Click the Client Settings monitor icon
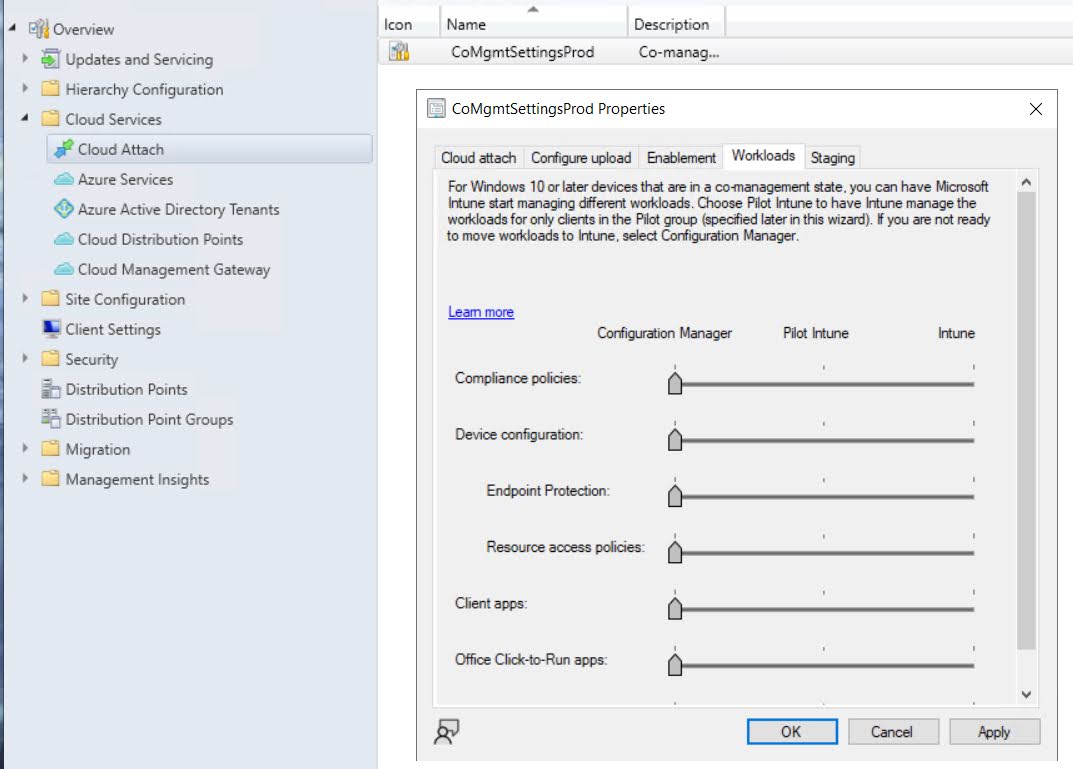This screenshot has width=1073, height=769. 51,329
